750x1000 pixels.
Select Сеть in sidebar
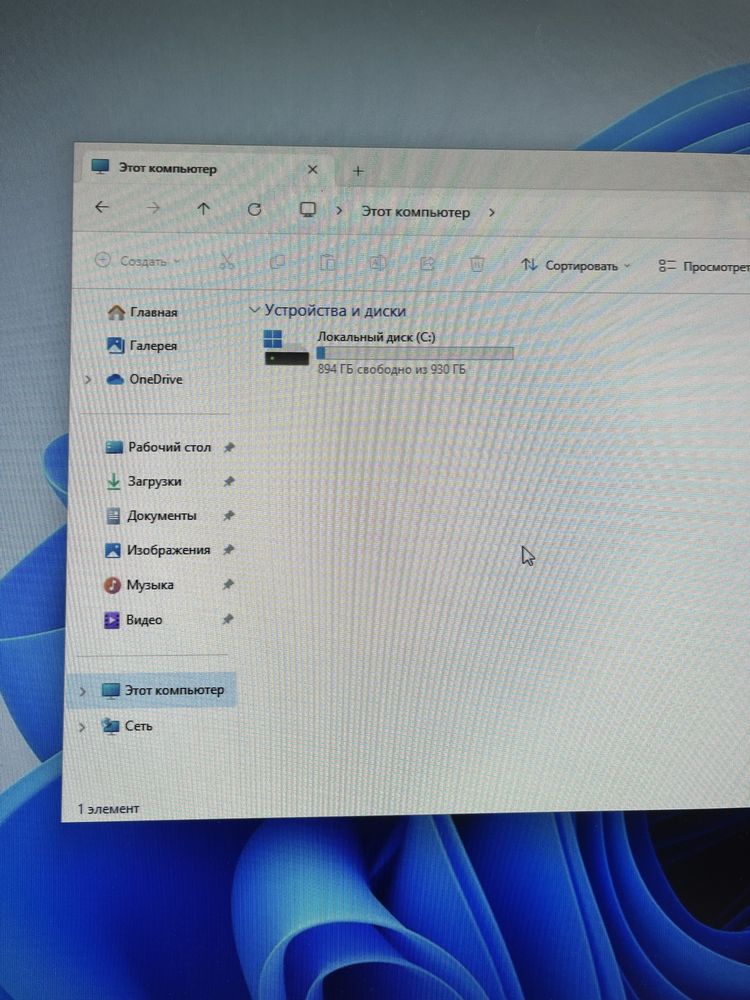point(127,726)
